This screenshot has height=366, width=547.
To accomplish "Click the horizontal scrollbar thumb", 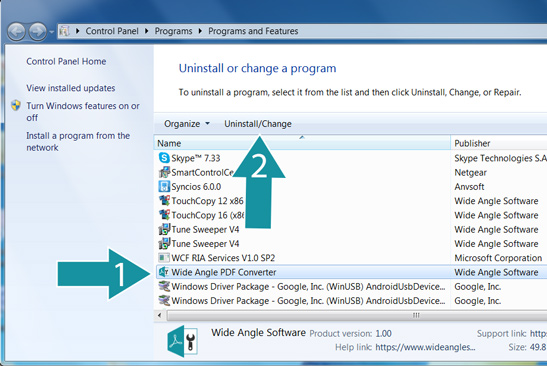I will [x=357, y=315].
